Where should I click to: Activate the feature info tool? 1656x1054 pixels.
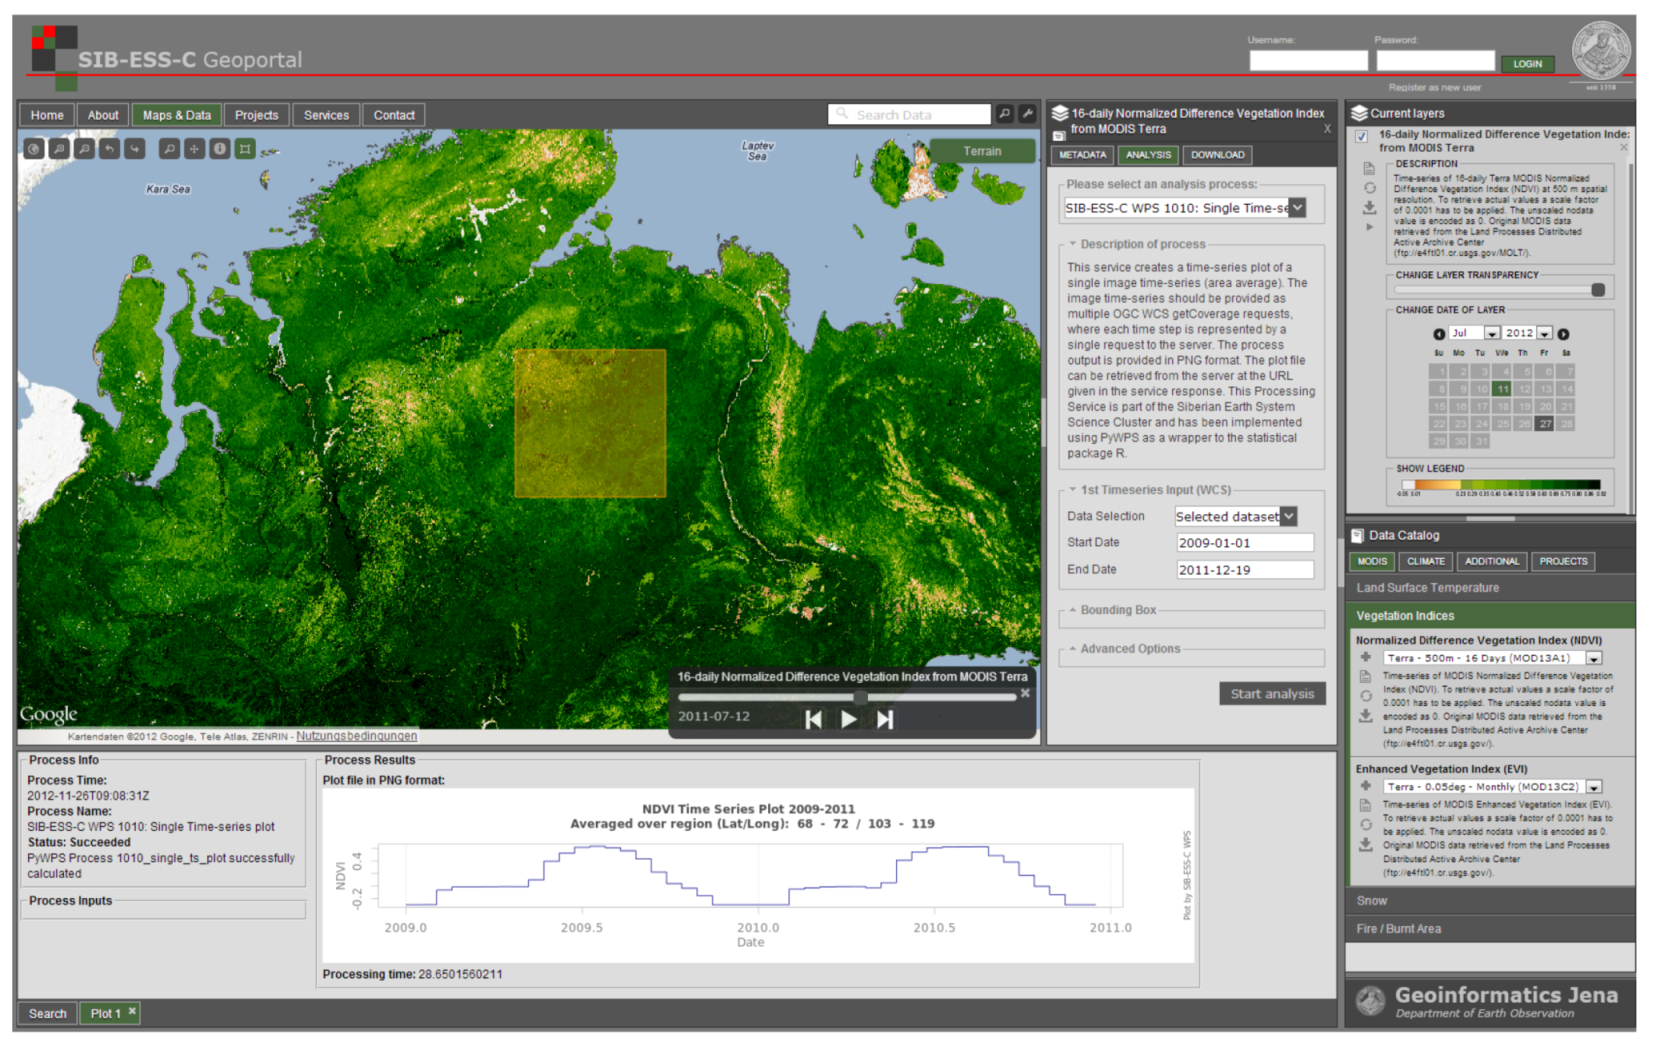click(219, 149)
